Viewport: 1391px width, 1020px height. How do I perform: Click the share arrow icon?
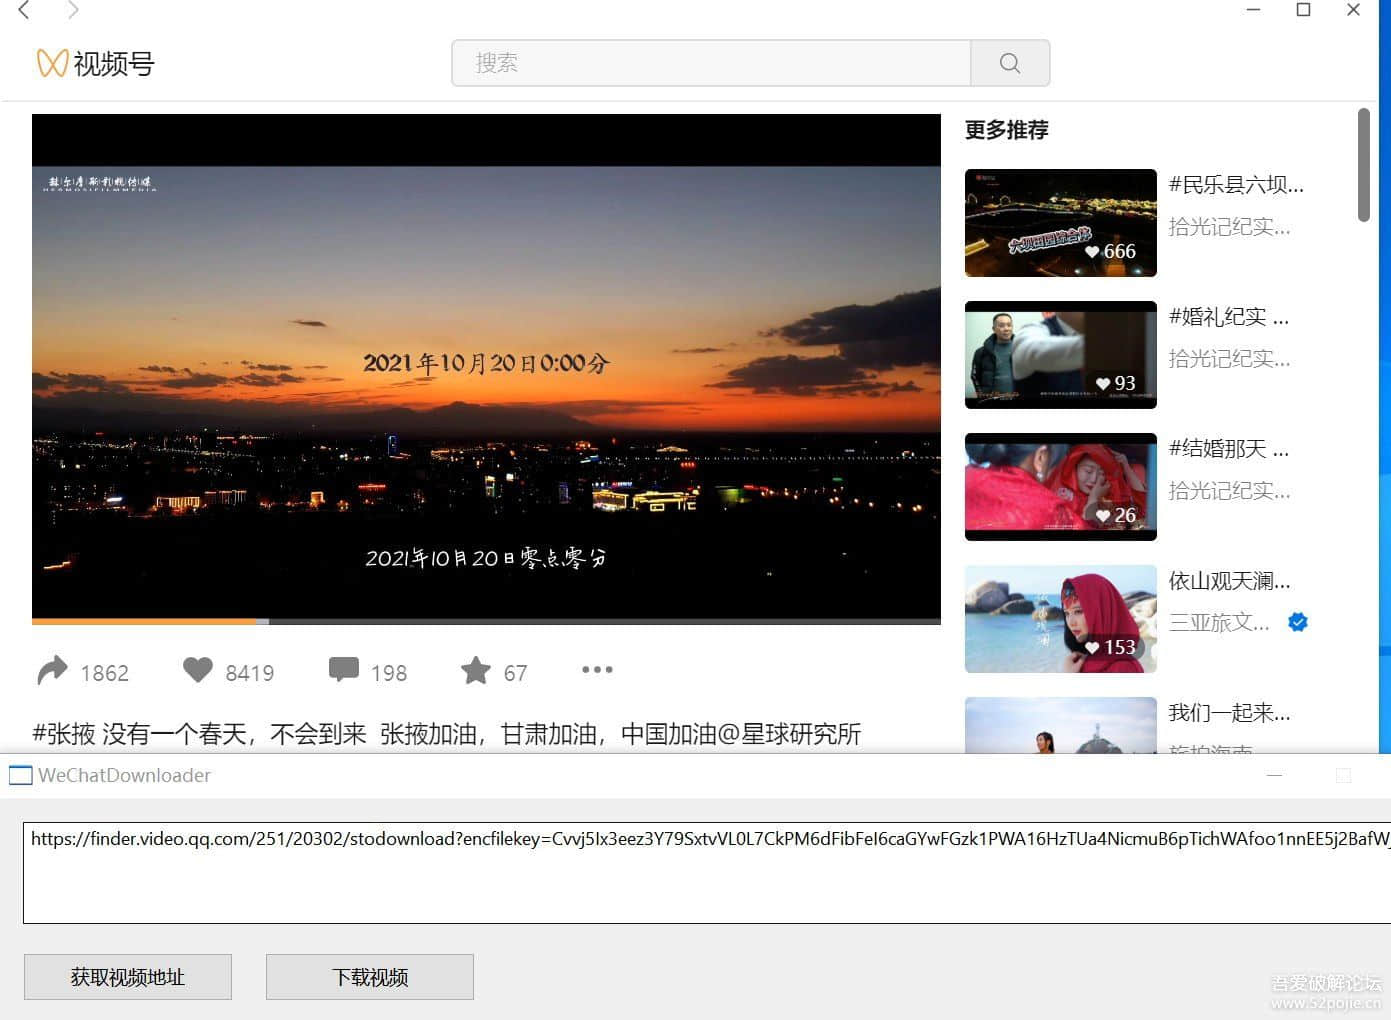pos(52,670)
